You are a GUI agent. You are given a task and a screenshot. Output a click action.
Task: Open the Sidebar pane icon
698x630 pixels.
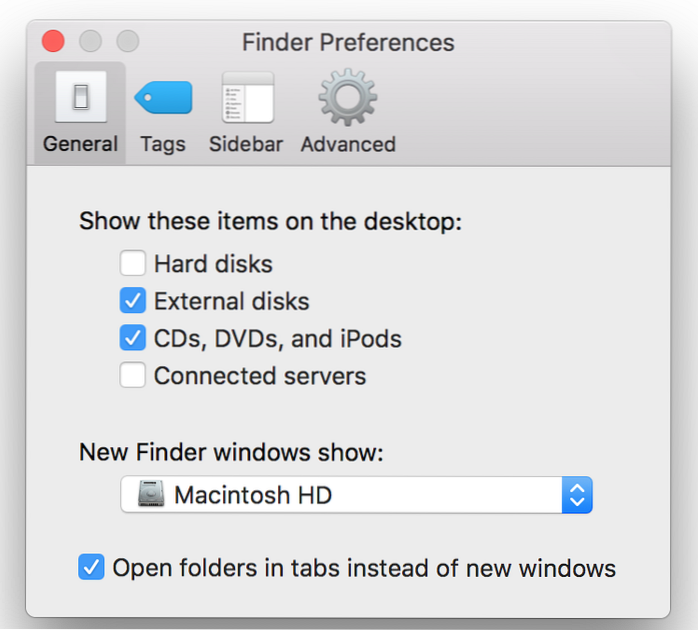(248, 98)
